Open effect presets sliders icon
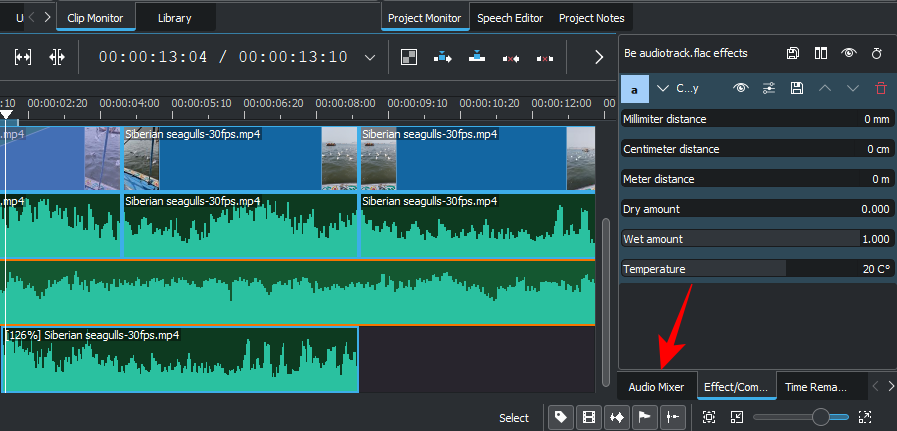 click(768, 88)
